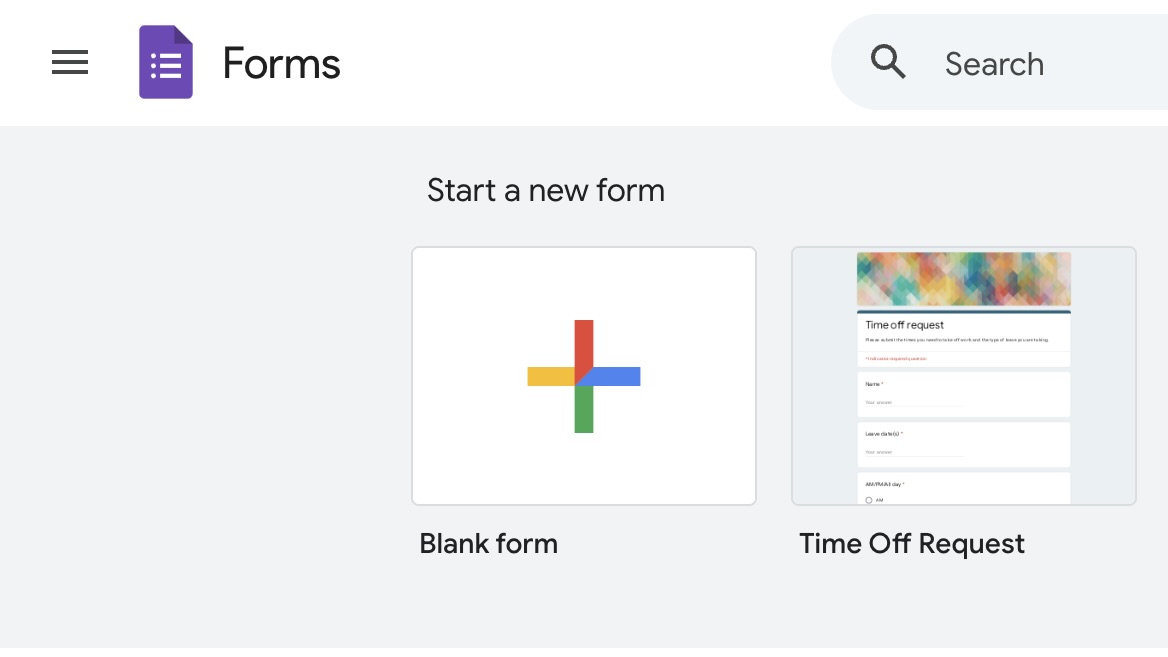
Task: Select the AM radio button in preview
Action: [868, 499]
